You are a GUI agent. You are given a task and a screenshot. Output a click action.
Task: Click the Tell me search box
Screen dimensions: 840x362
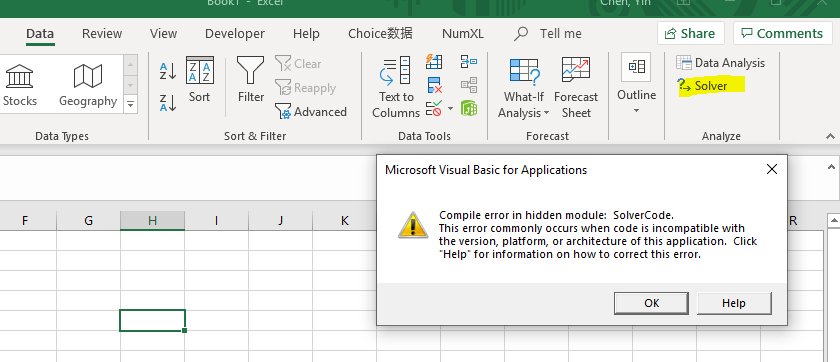point(548,34)
